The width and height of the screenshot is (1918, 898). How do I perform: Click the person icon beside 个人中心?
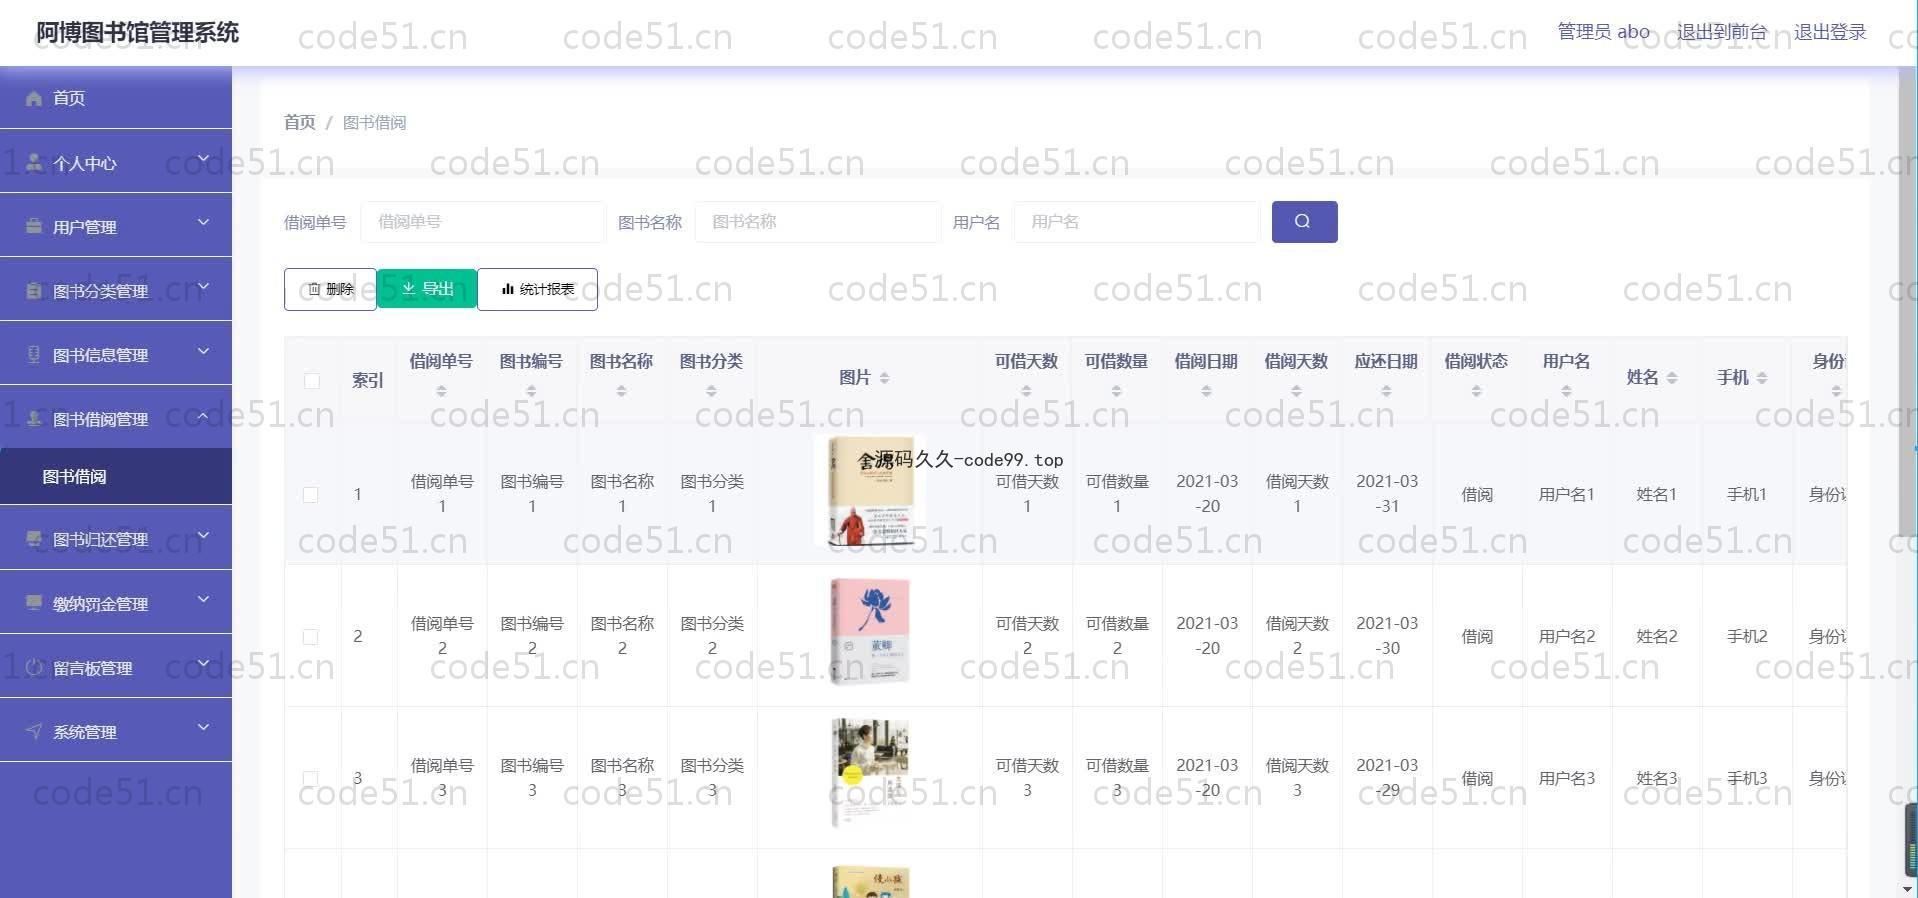coord(34,162)
